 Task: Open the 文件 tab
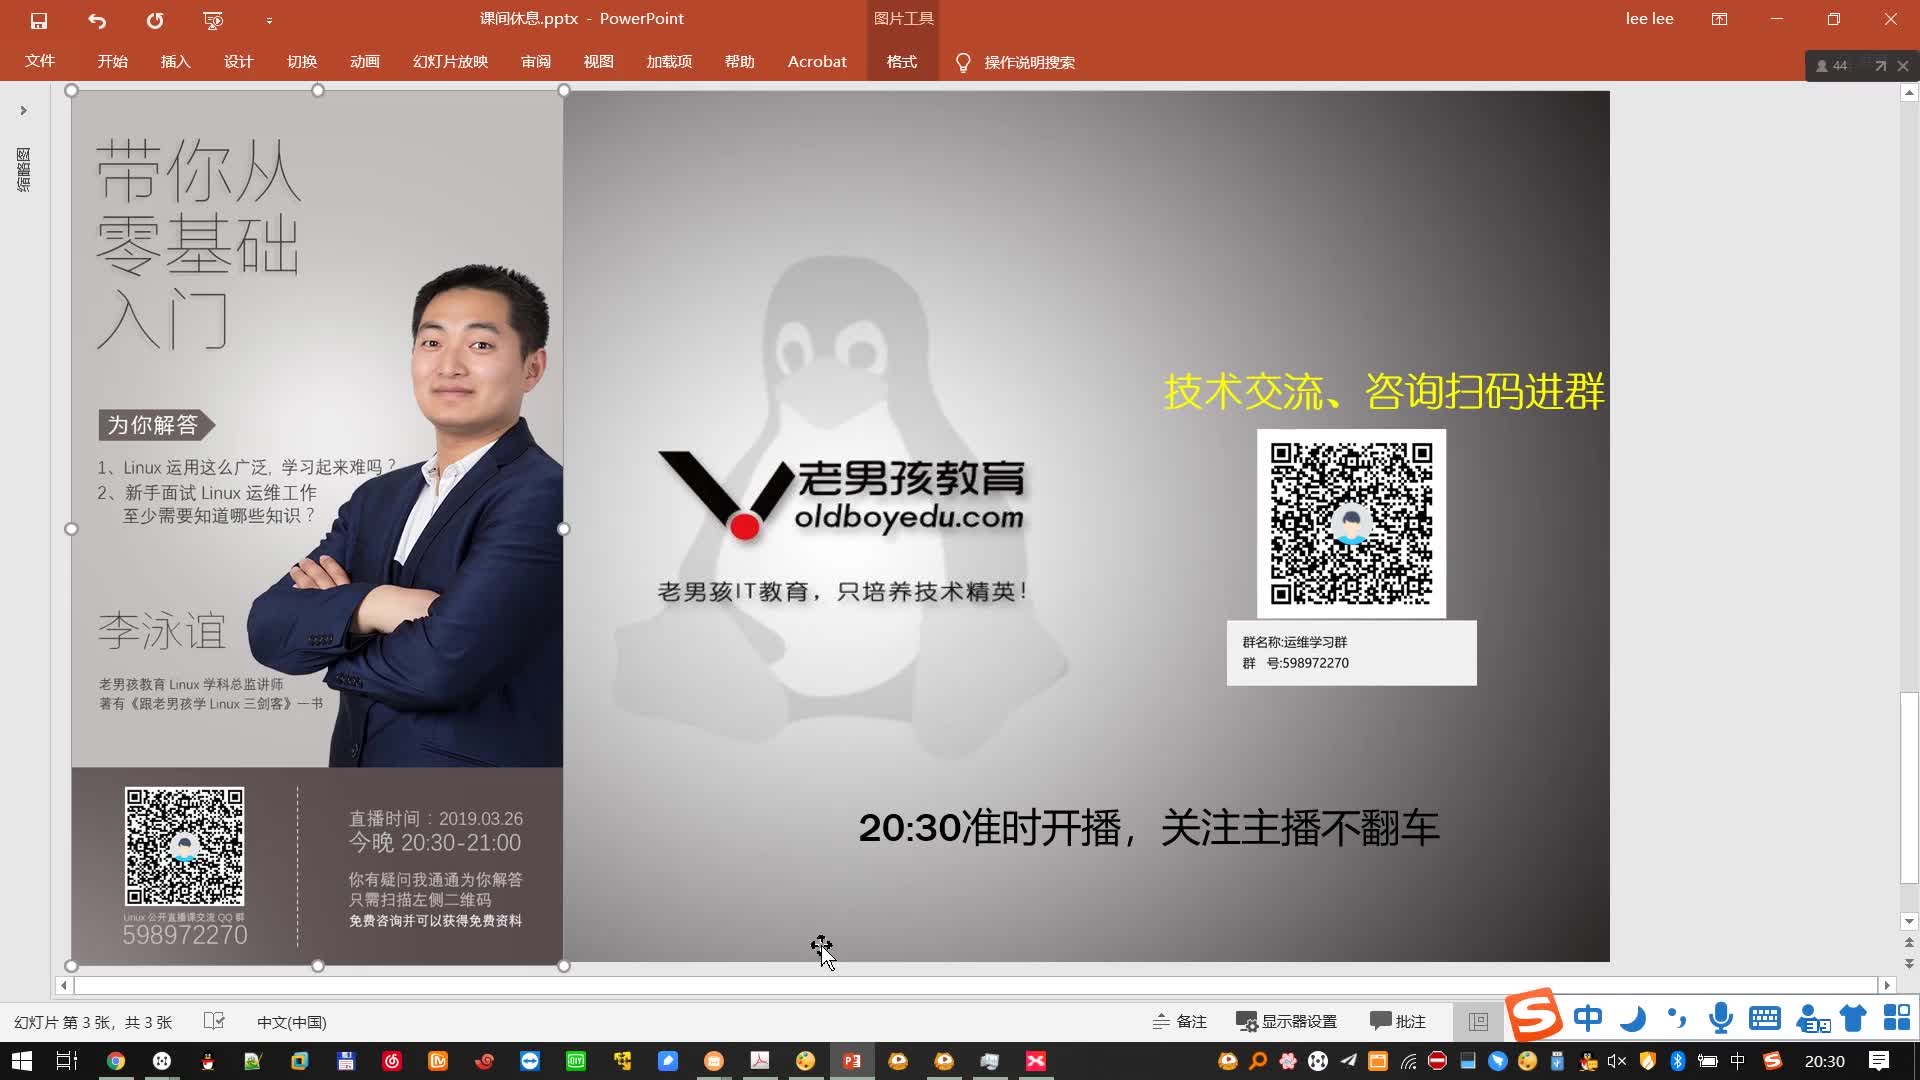[40, 61]
